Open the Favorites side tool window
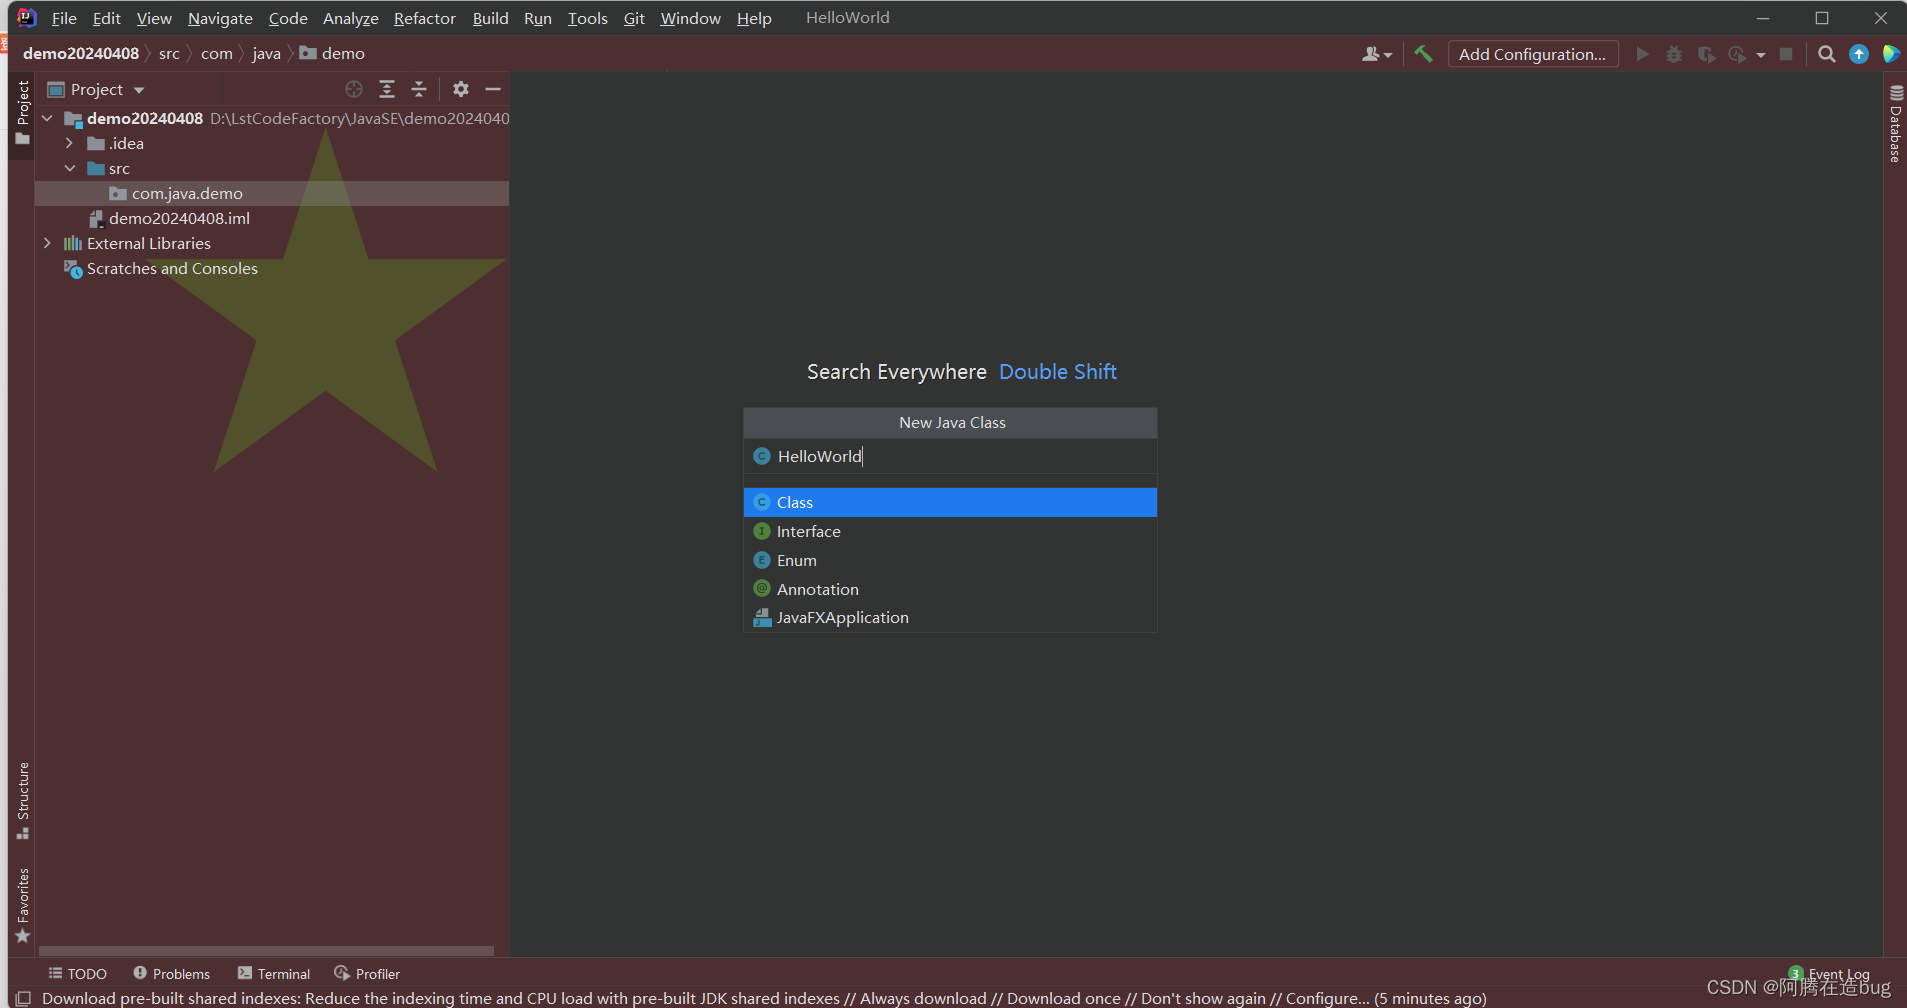Viewport: 1907px width, 1008px height. click(22, 905)
